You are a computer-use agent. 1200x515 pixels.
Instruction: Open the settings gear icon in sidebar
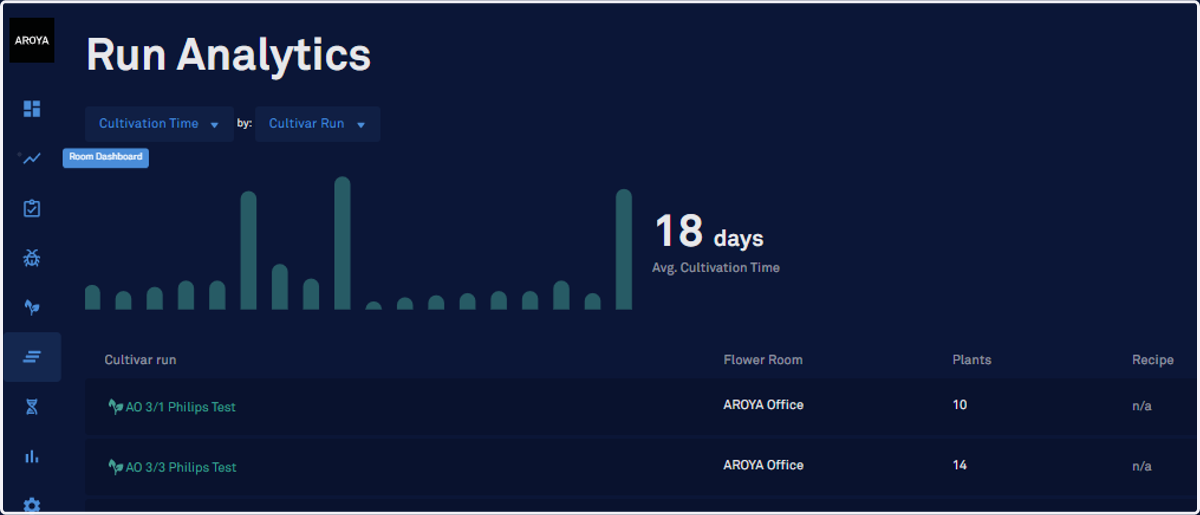32,505
